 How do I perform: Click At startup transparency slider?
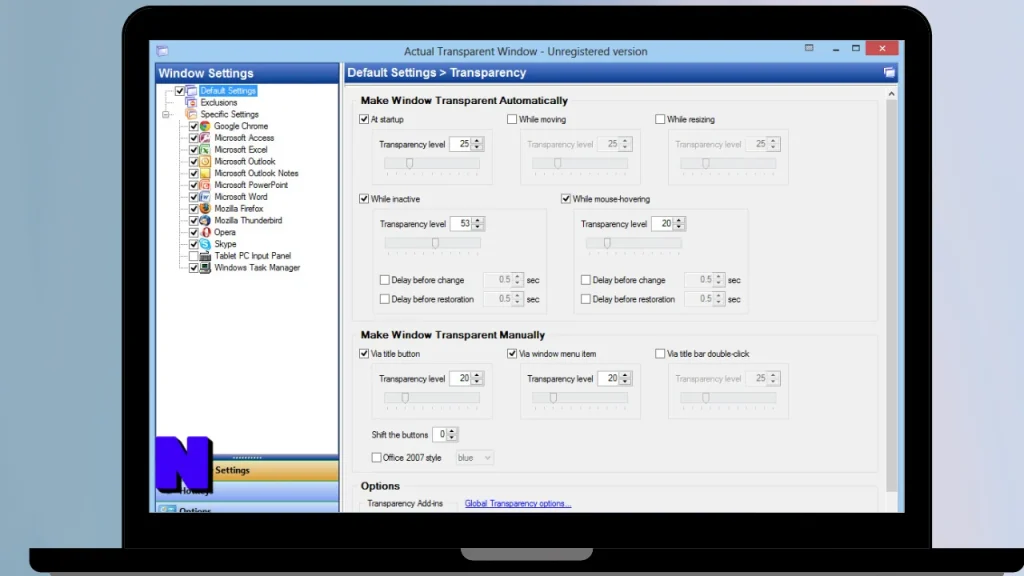point(432,164)
